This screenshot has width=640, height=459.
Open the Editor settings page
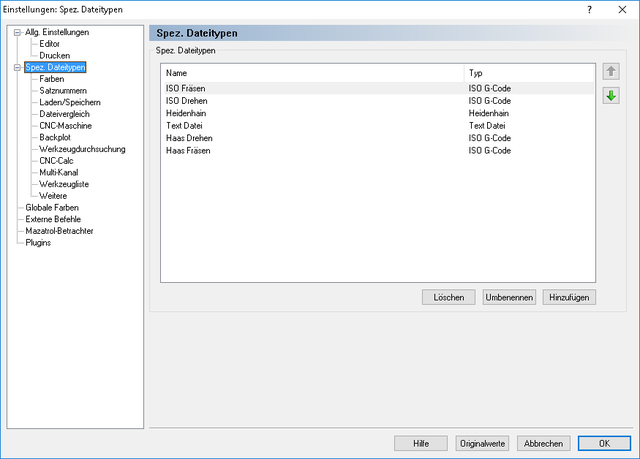click(x=49, y=44)
